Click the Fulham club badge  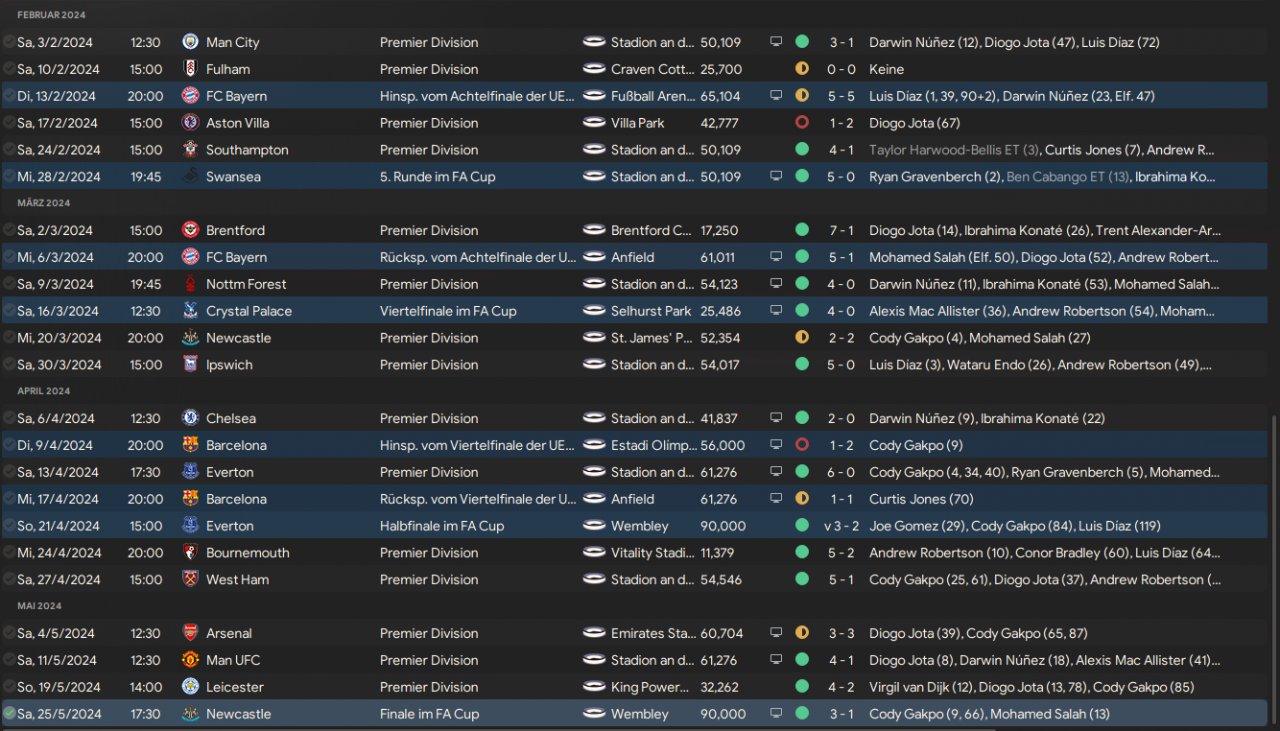tap(190, 69)
